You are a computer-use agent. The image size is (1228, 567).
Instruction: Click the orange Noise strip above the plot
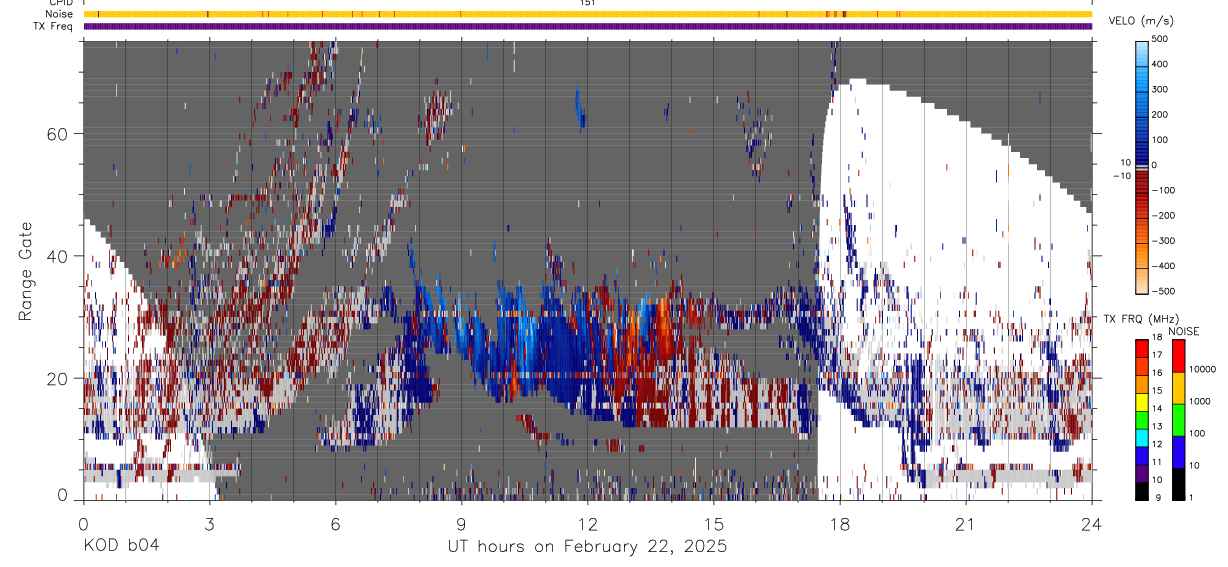tap(588, 14)
